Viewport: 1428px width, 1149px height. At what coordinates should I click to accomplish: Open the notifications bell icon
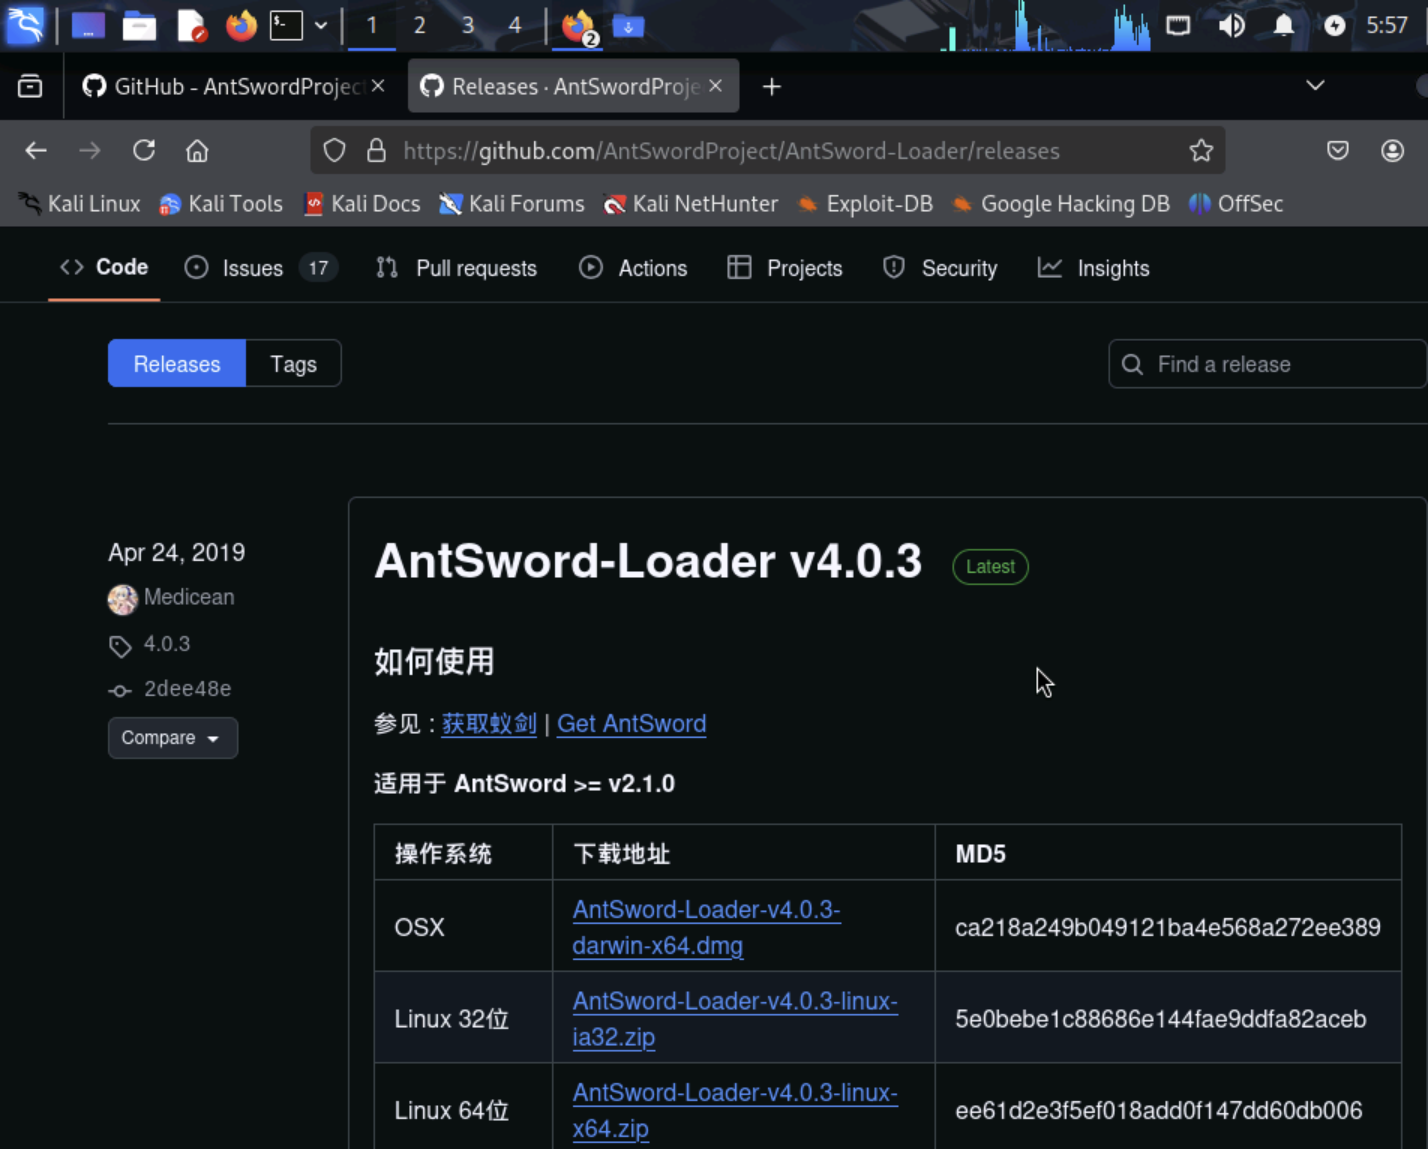pos(1283,26)
